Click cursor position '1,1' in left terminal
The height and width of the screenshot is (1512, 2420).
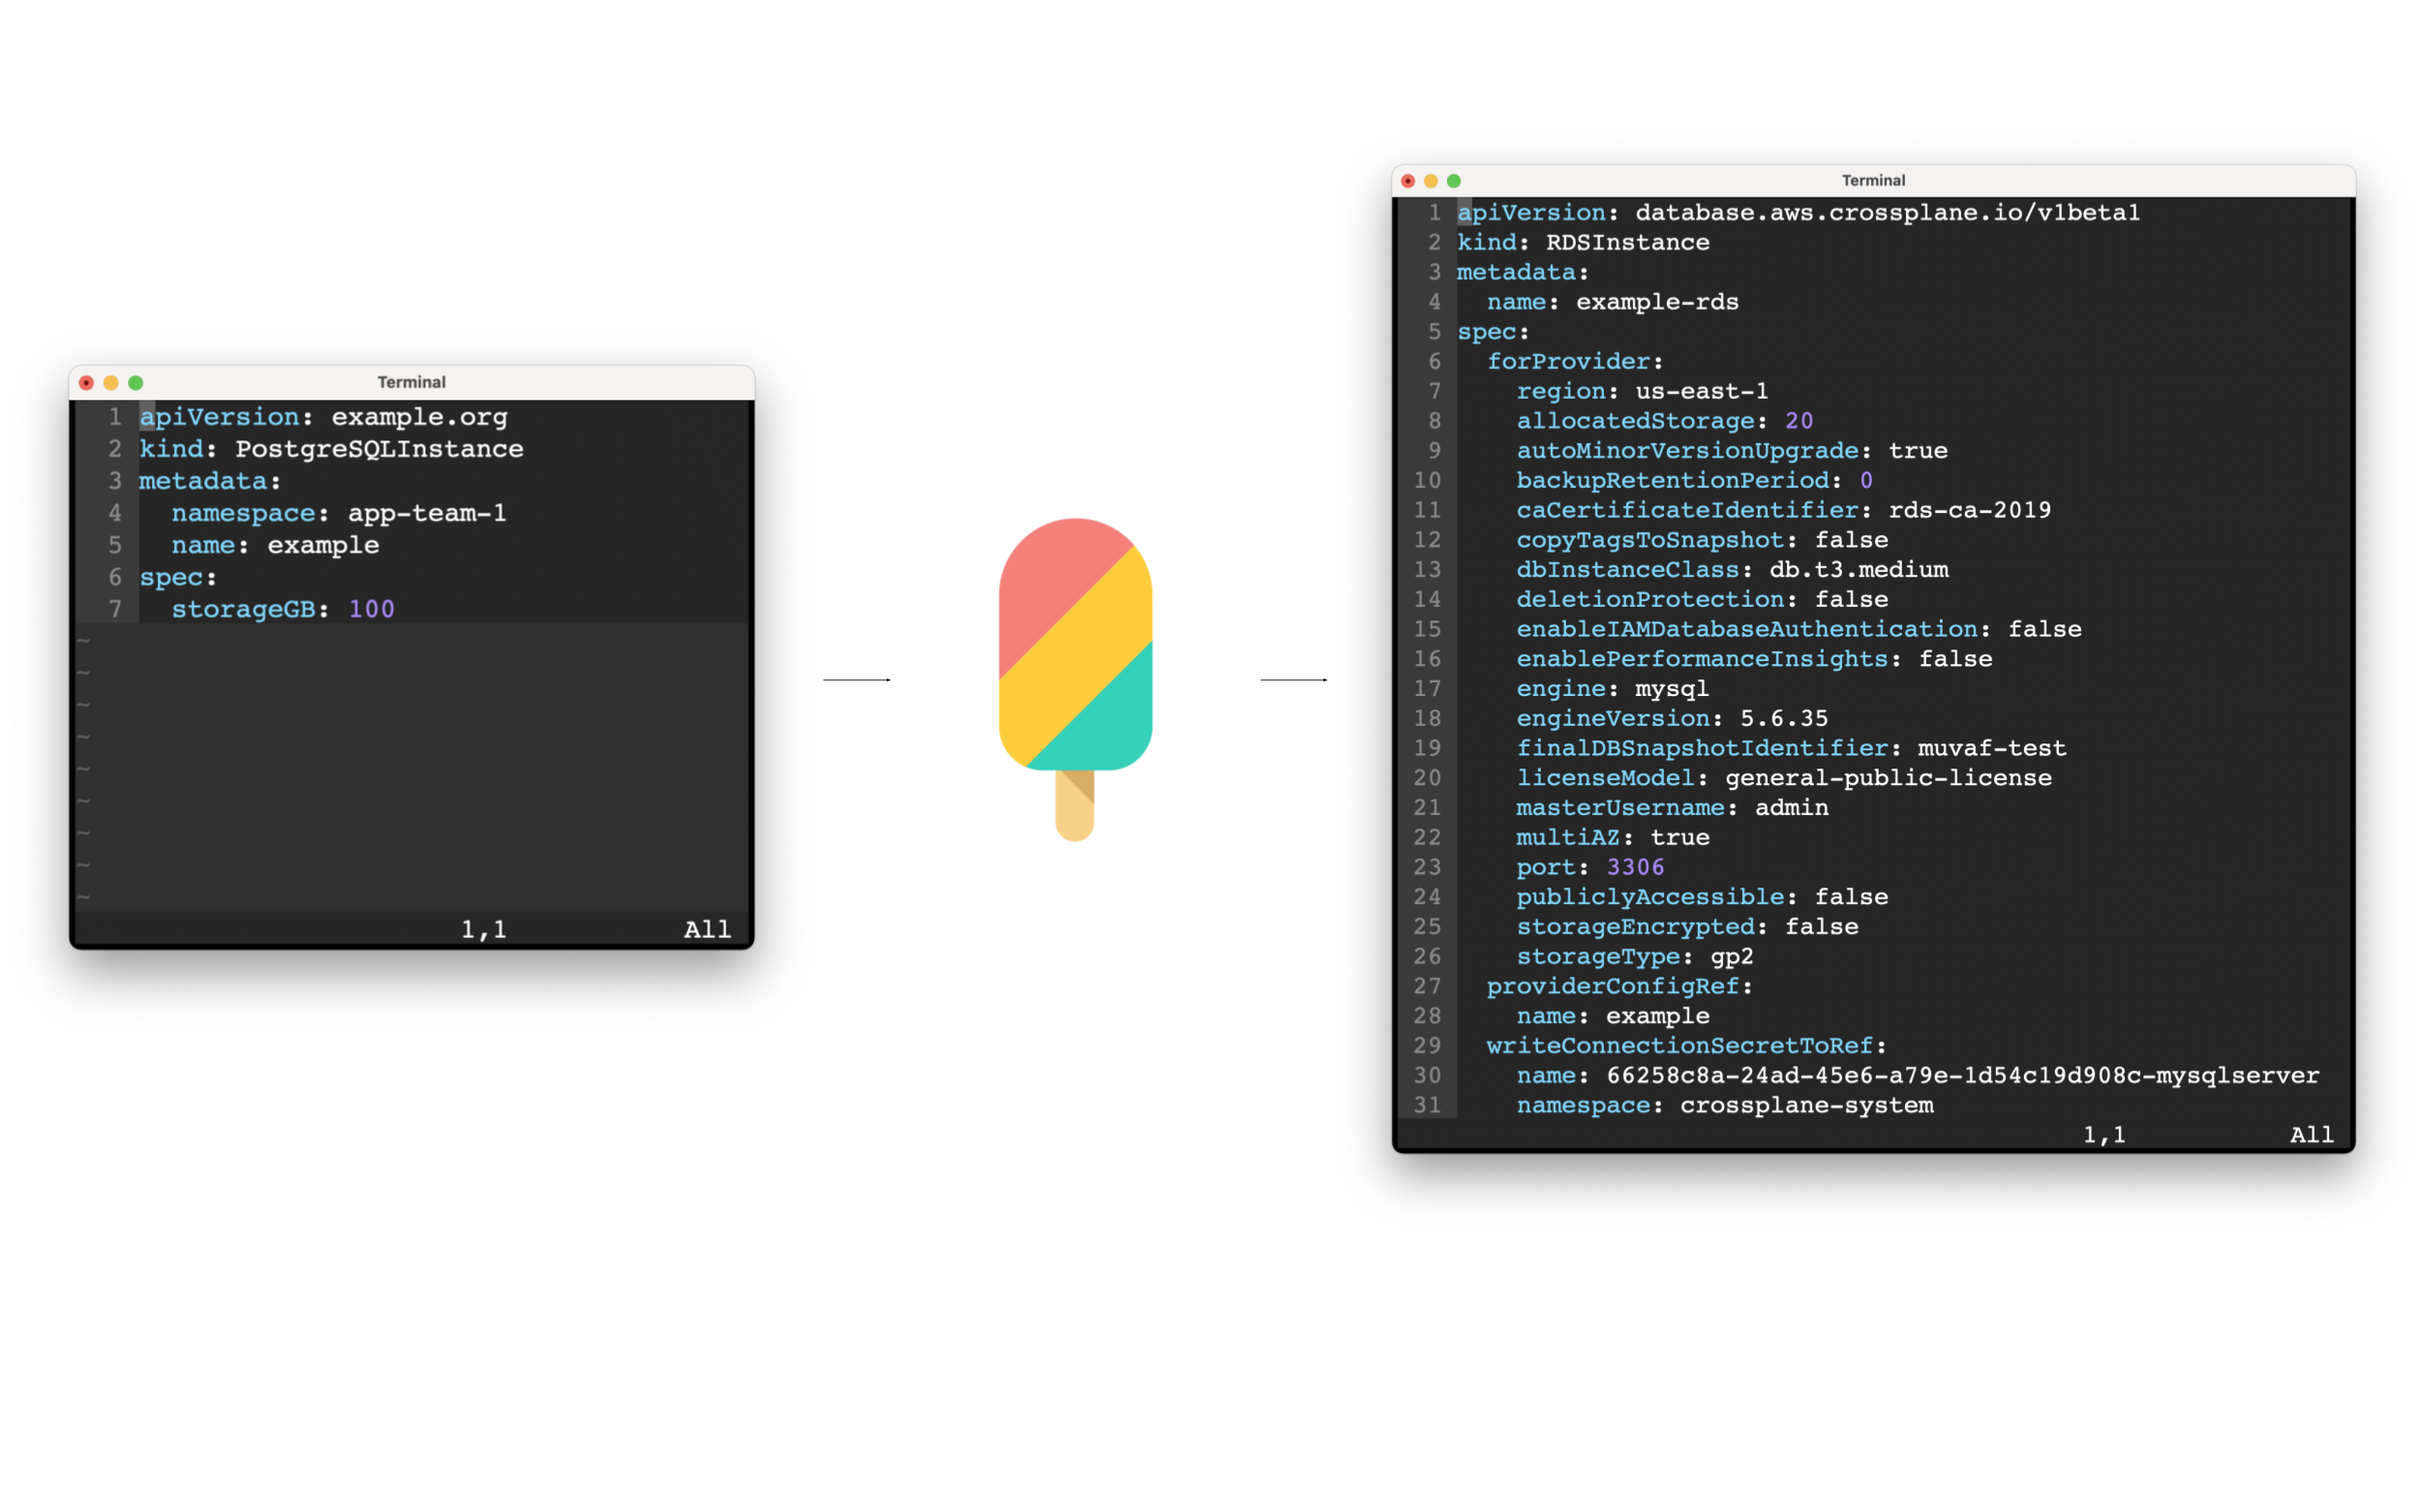484,929
